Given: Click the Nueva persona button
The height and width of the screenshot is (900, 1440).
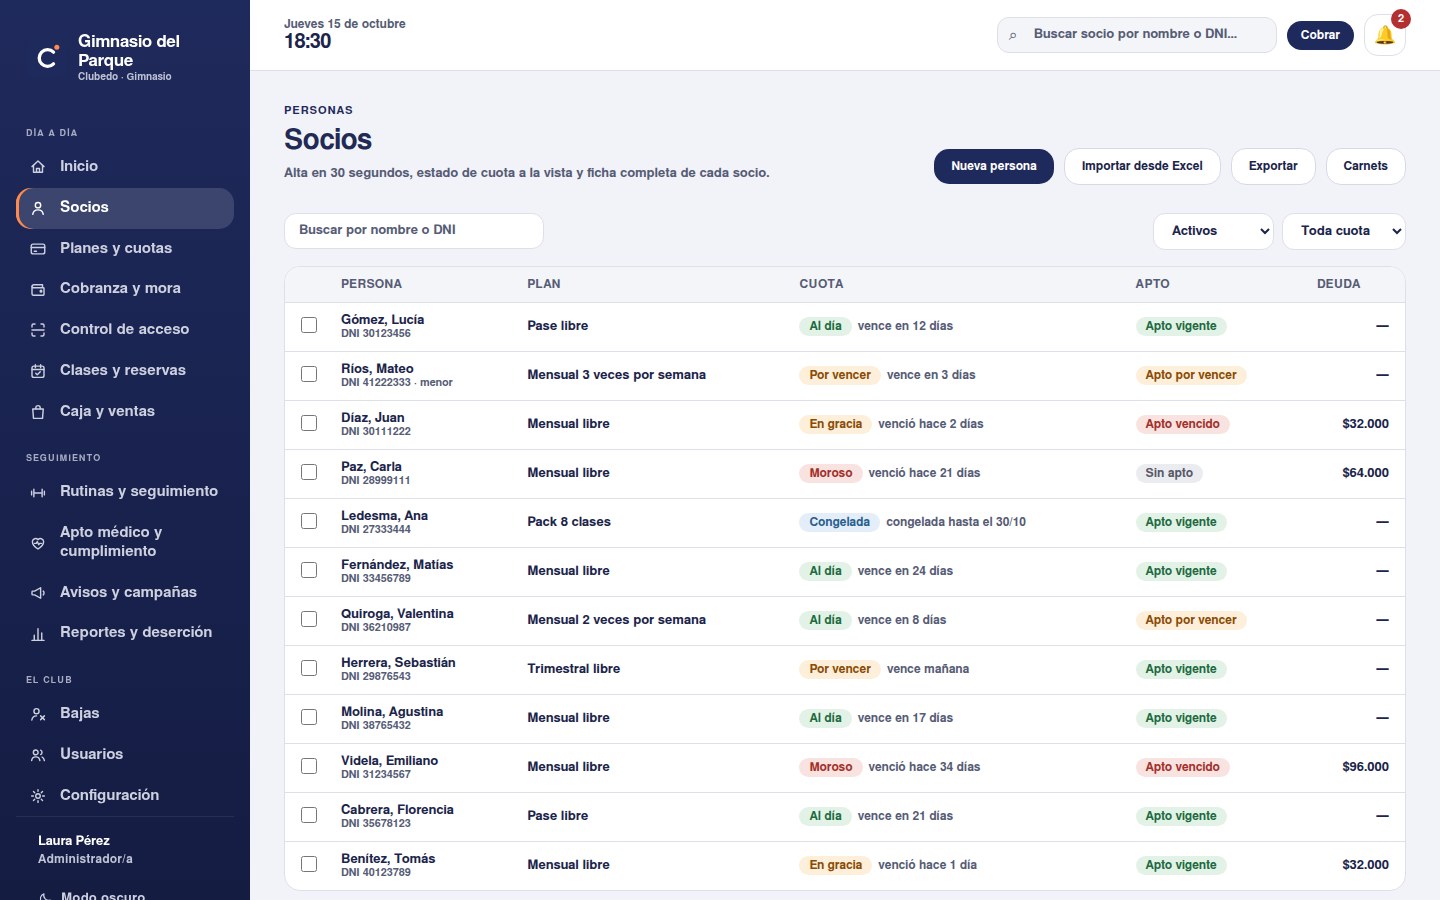Looking at the screenshot, I should pyautogui.click(x=994, y=166).
